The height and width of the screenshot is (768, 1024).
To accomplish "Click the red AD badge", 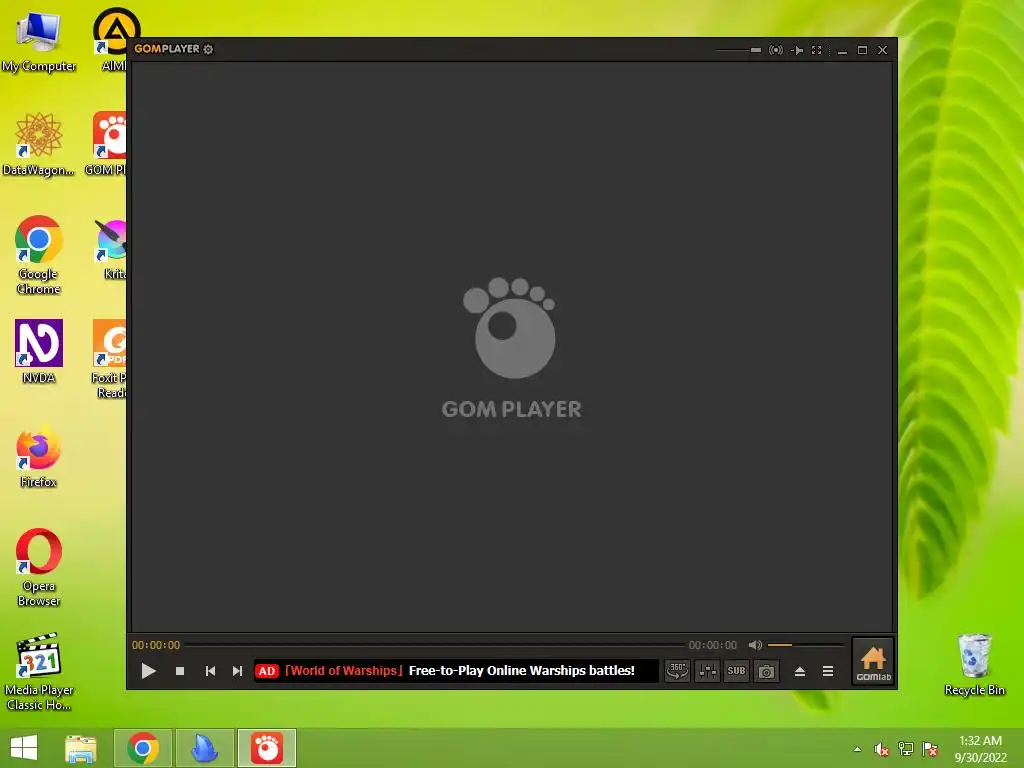I will click(x=266, y=671).
